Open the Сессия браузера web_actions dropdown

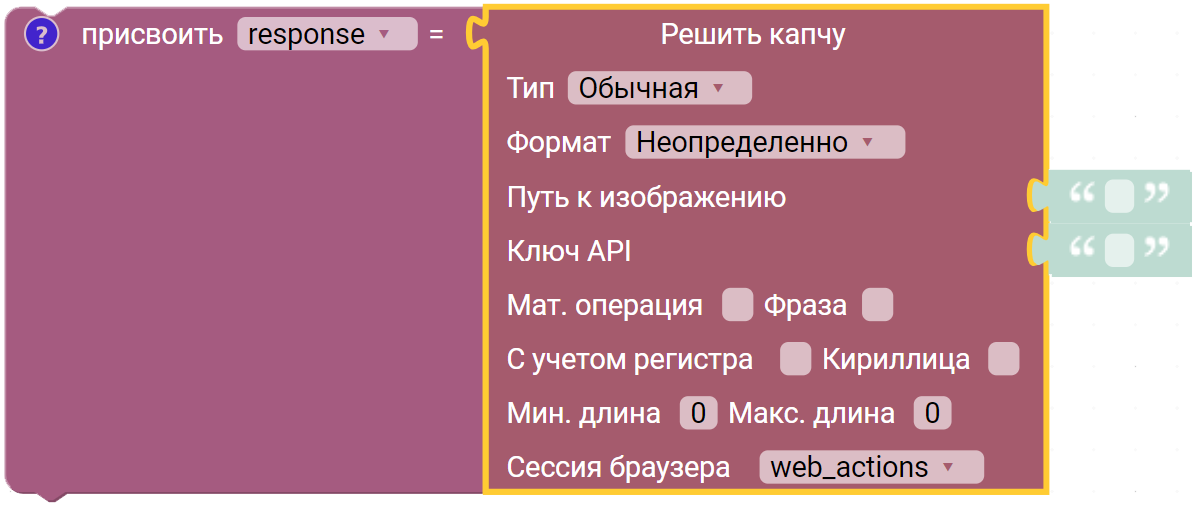pyautogui.click(x=870, y=467)
